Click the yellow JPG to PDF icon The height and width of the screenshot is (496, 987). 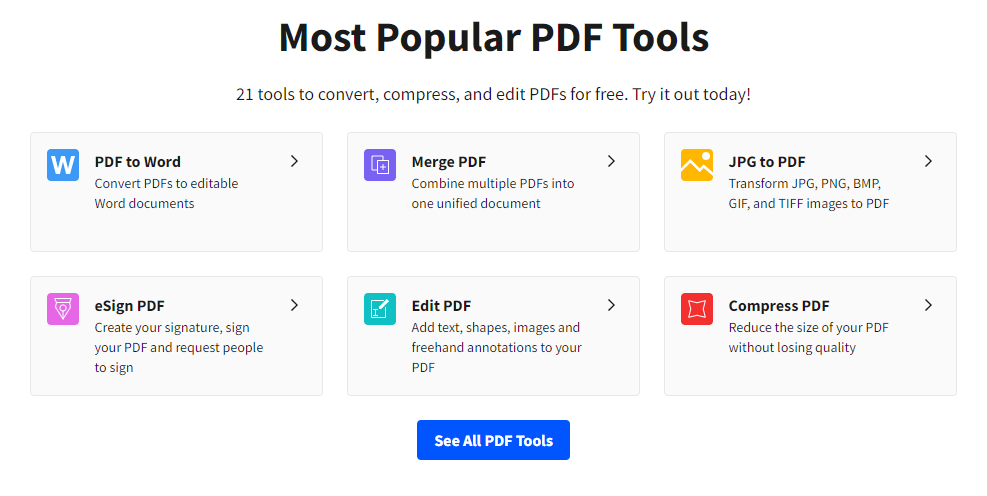tap(697, 165)
